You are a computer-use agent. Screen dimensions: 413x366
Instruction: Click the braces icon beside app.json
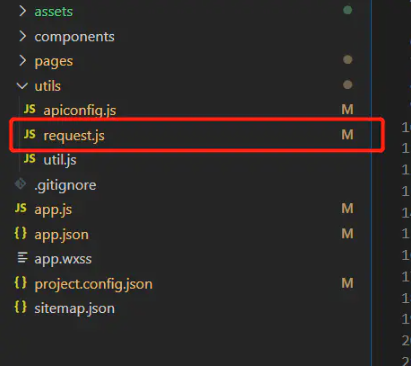coord(20,233)
